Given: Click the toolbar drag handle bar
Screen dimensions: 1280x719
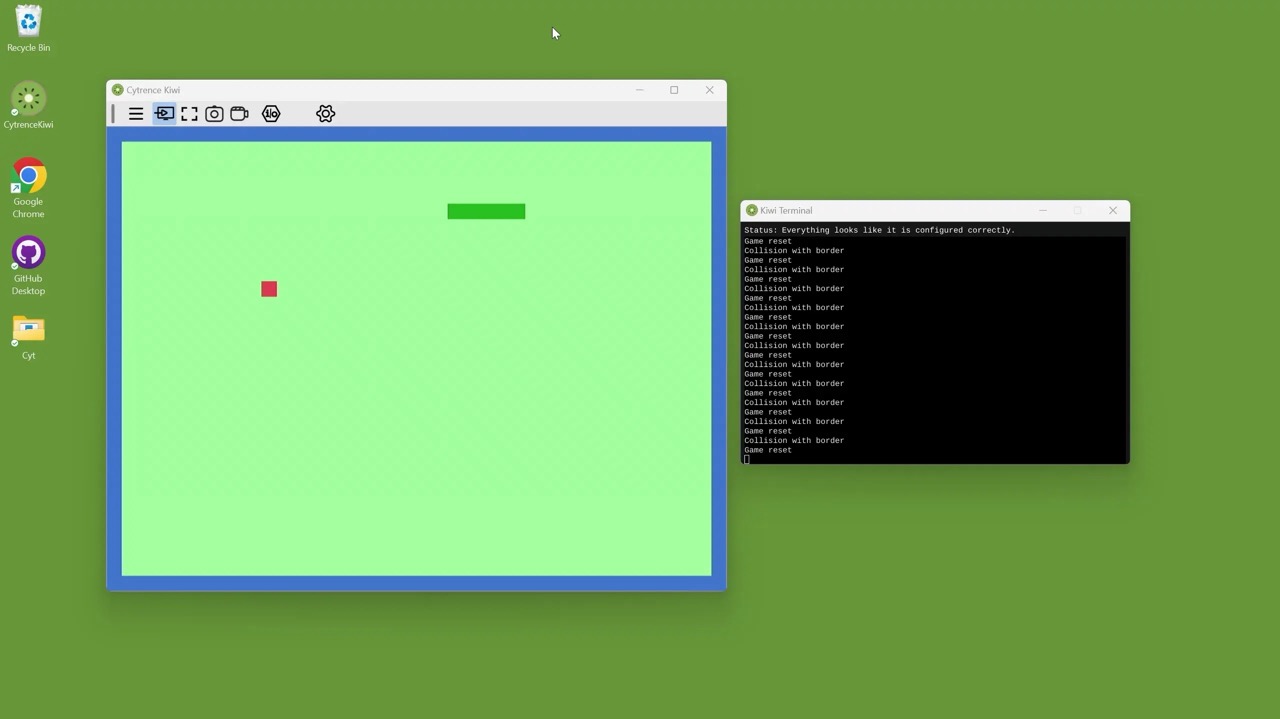Looking at the screenshot, I should pyautogui.click(x=113, y=114).
